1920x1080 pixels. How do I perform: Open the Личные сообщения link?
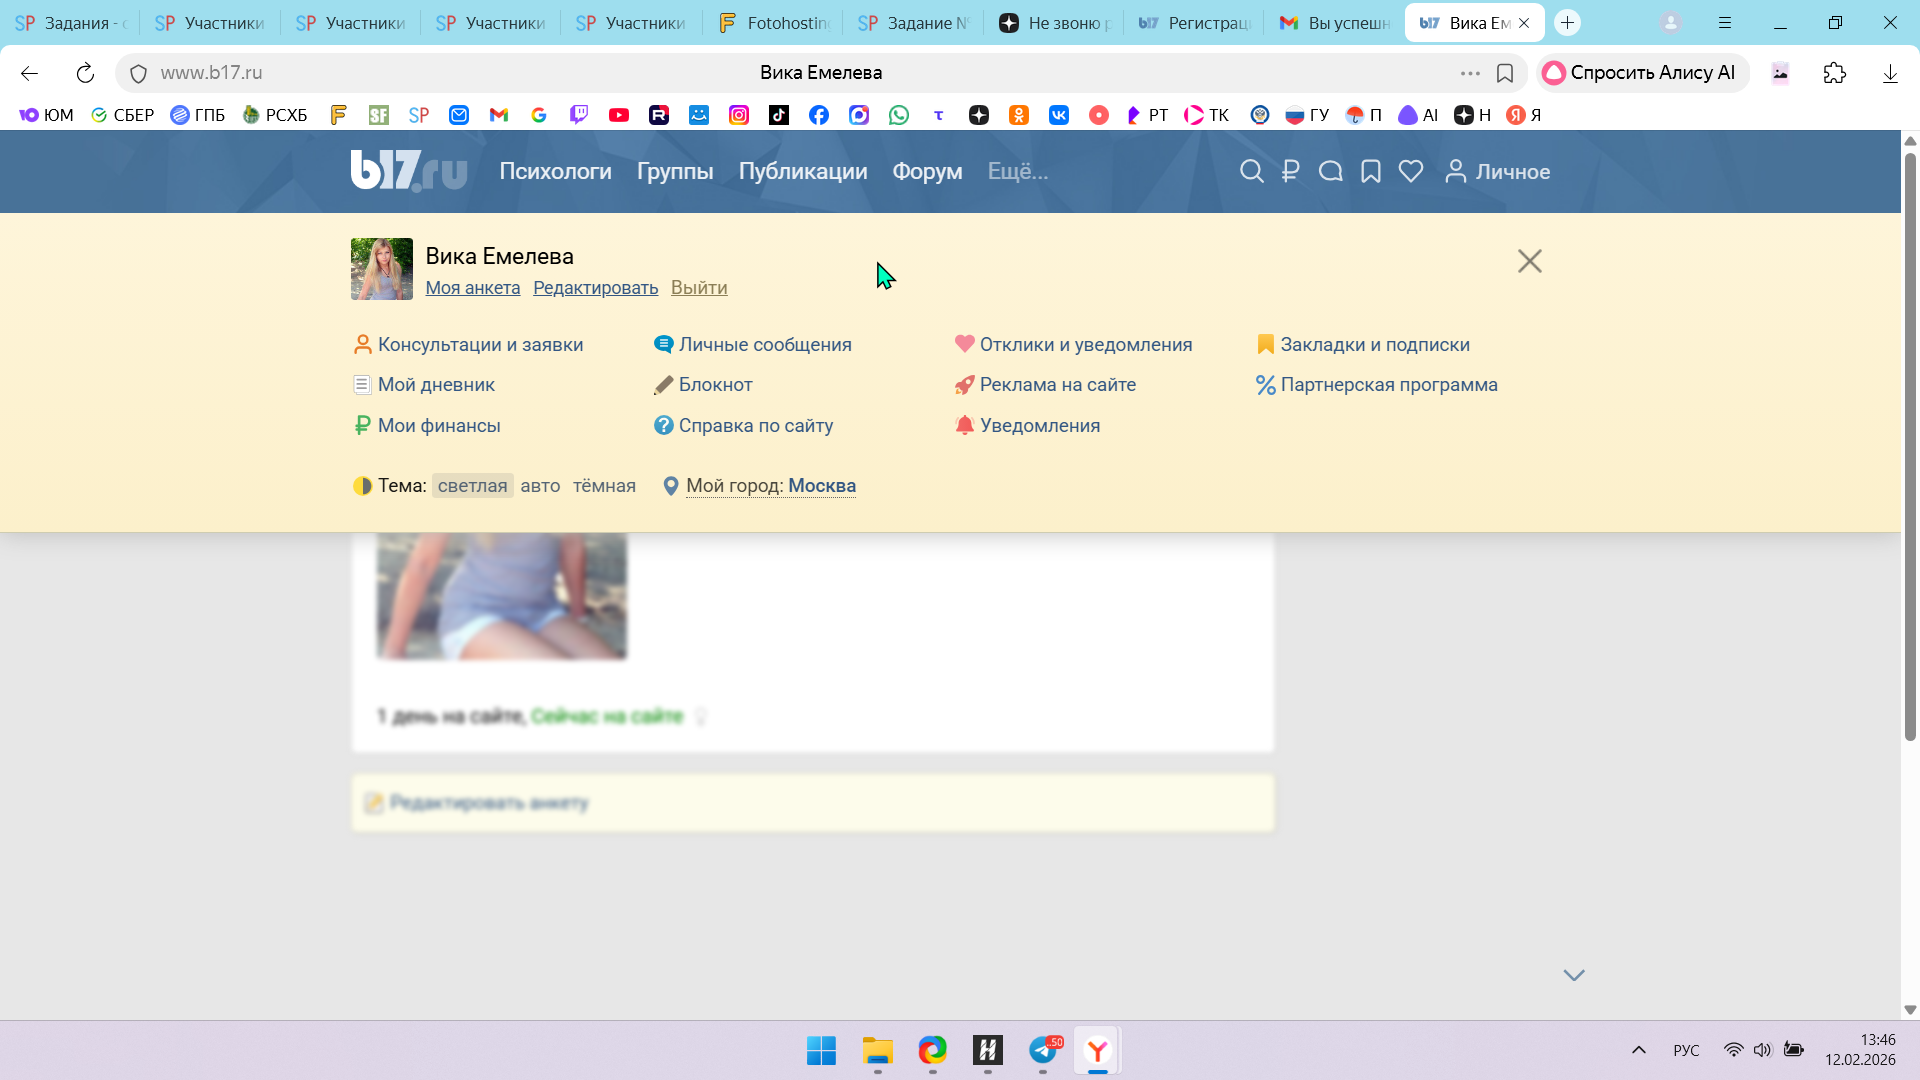click(764, 345)
